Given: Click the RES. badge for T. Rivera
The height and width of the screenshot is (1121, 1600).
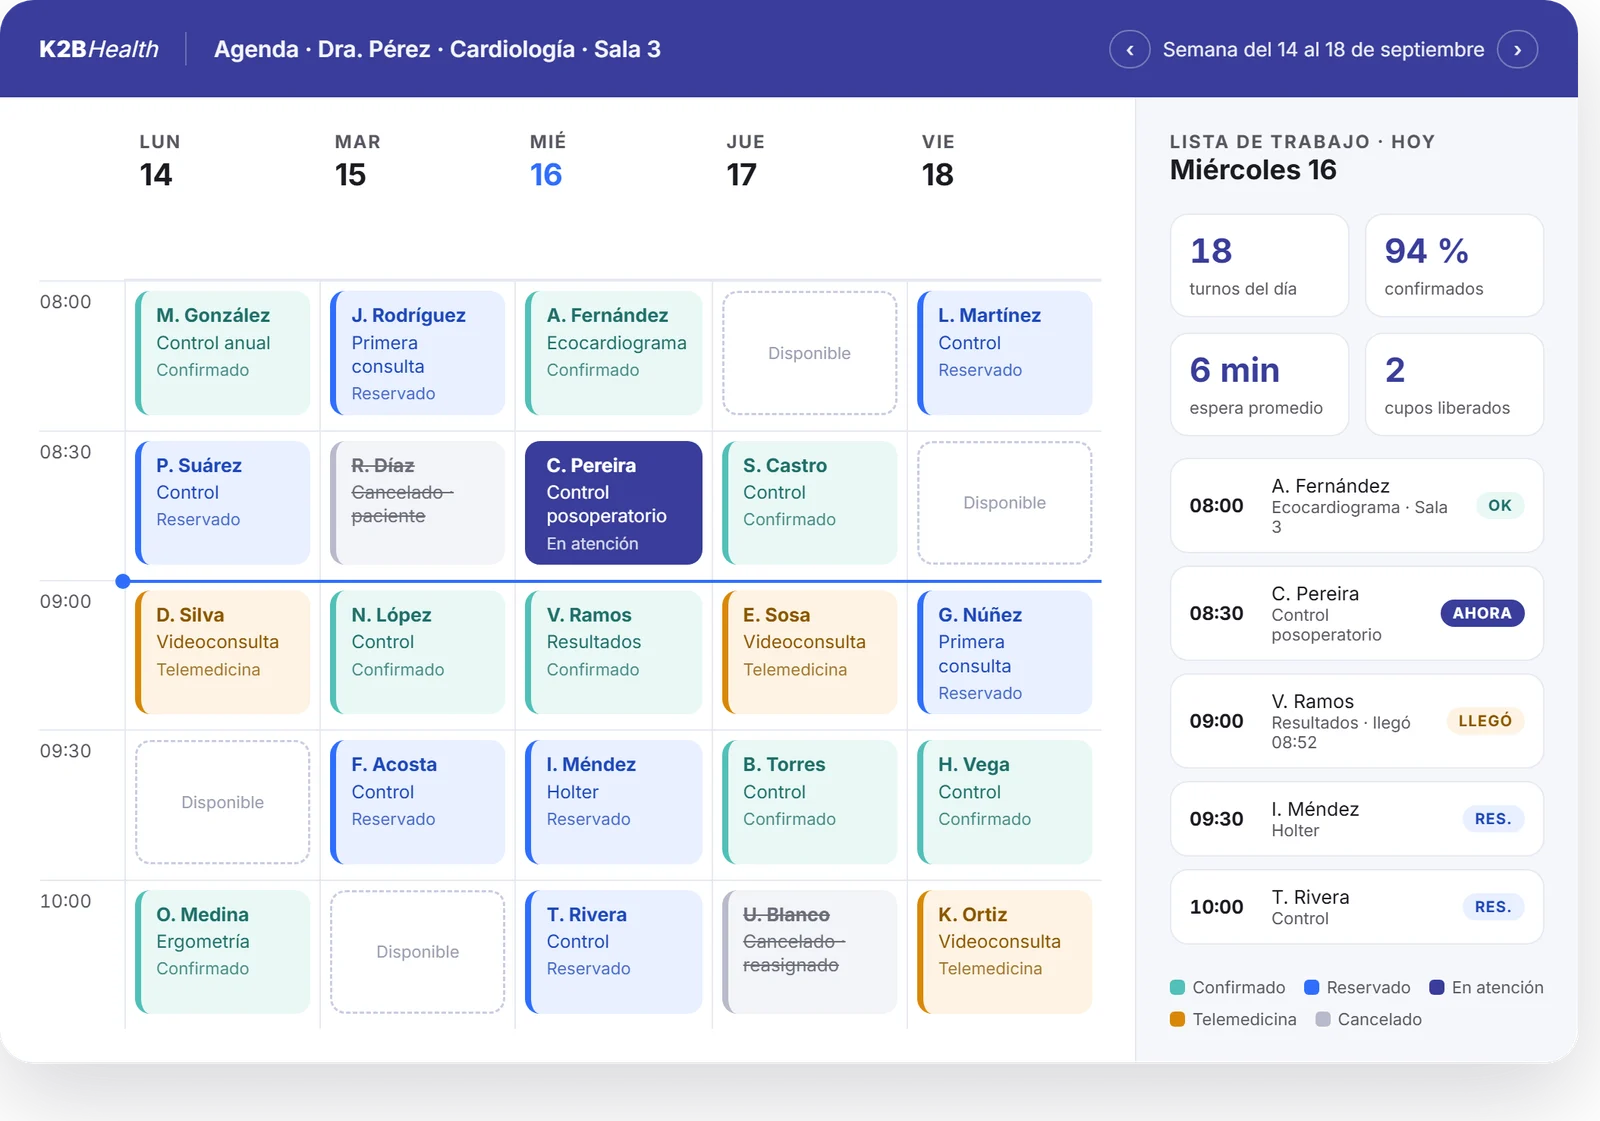Looking at the screenshot, I should [x=1493, y=907].
